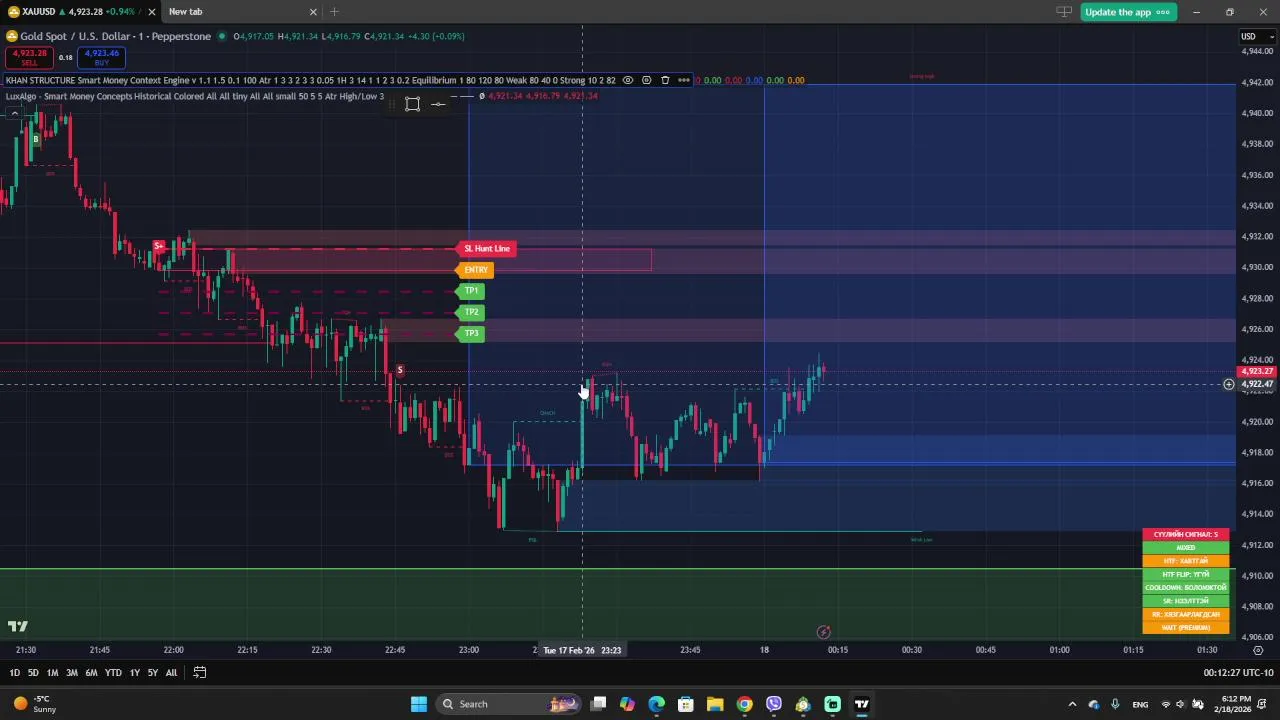Image resolution: width=1280 pixels, height=720 pixels.
Task: Show hidden system tray icons
Action: tap(1072, 704)
